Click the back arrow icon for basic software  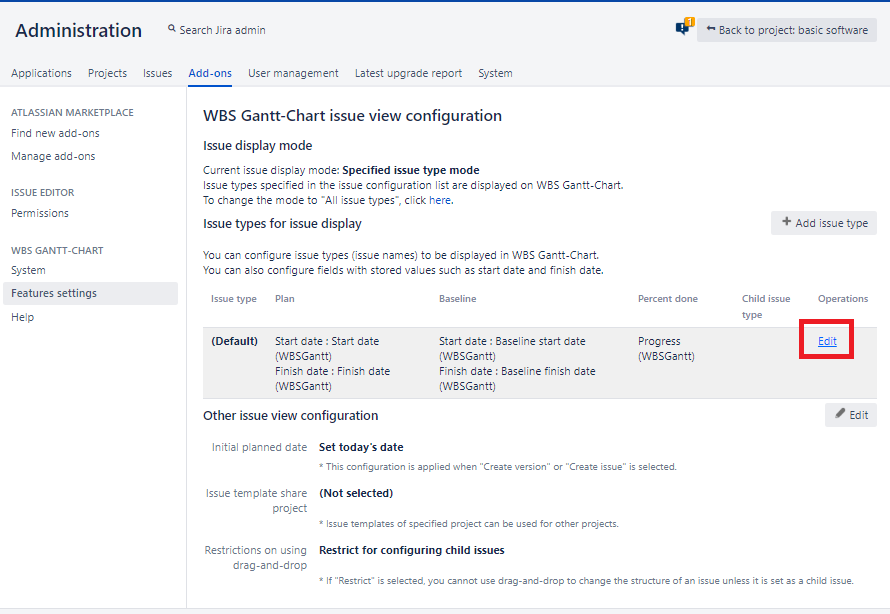coord(711,28)
